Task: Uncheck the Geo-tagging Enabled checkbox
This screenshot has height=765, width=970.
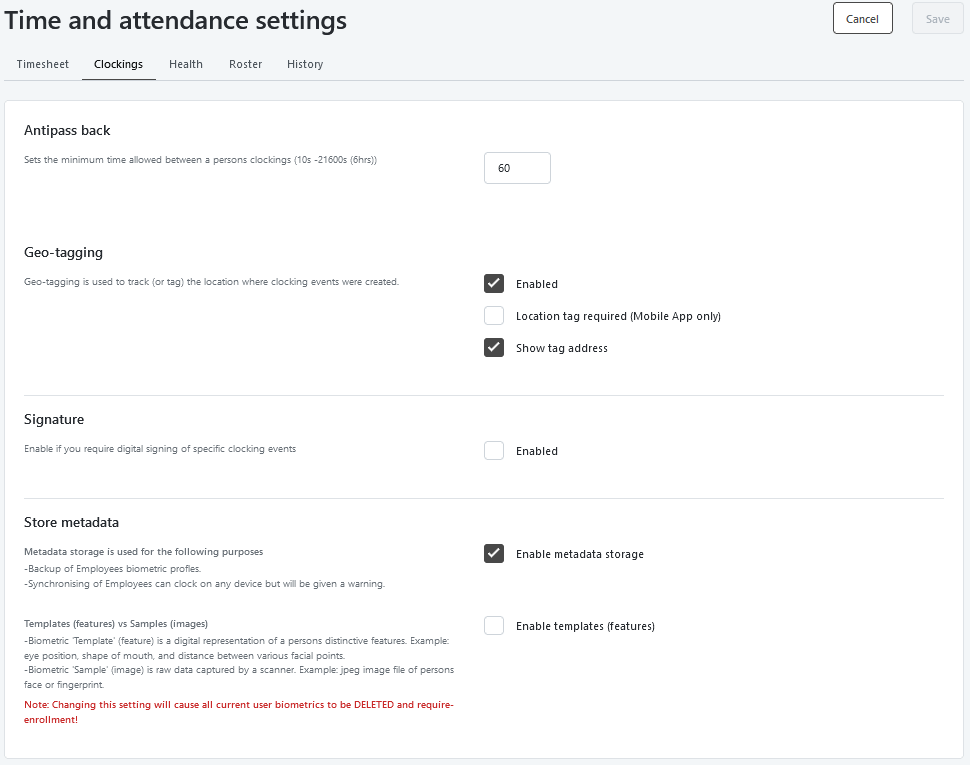Action: [x=494, y=283]
